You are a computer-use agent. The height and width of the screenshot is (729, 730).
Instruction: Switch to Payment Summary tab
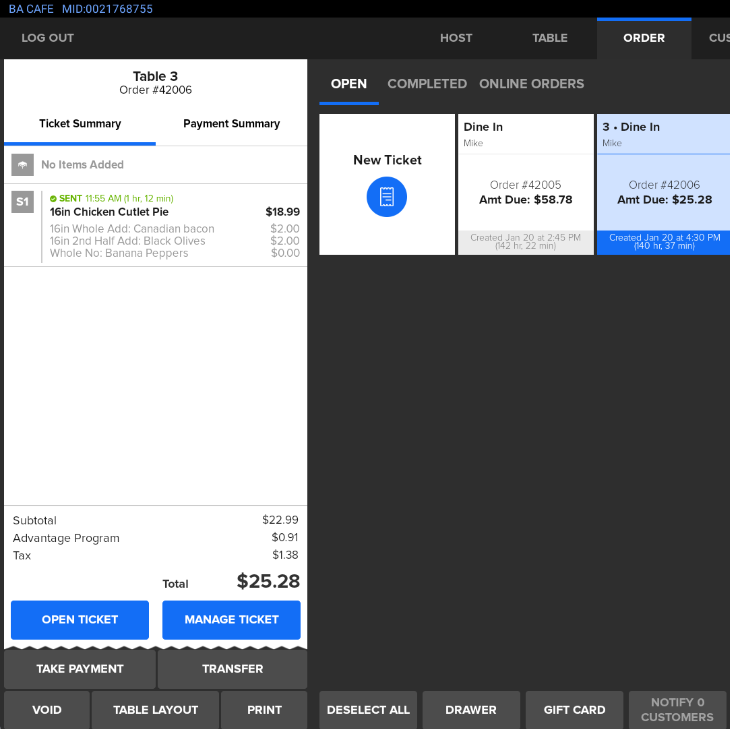[231, 124]
